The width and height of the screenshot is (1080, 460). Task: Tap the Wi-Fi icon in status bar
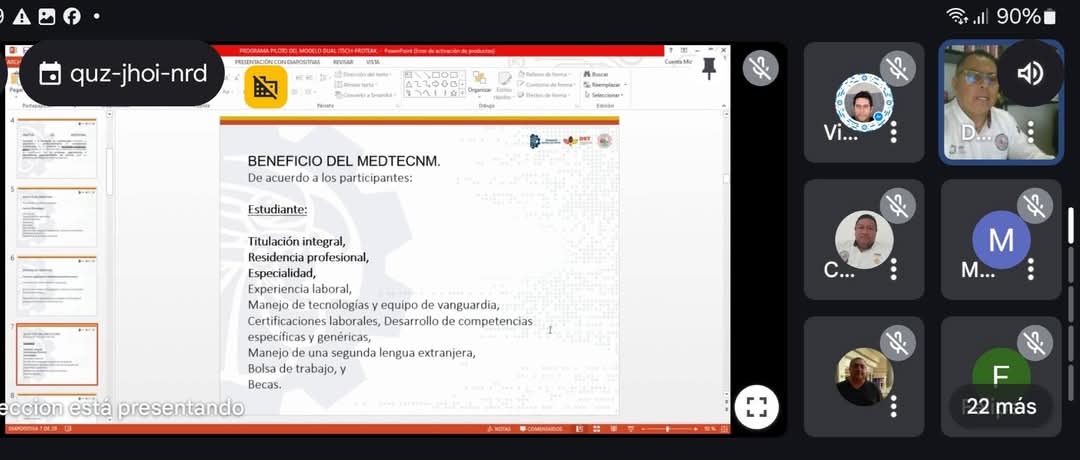click(x=957, y=16)
